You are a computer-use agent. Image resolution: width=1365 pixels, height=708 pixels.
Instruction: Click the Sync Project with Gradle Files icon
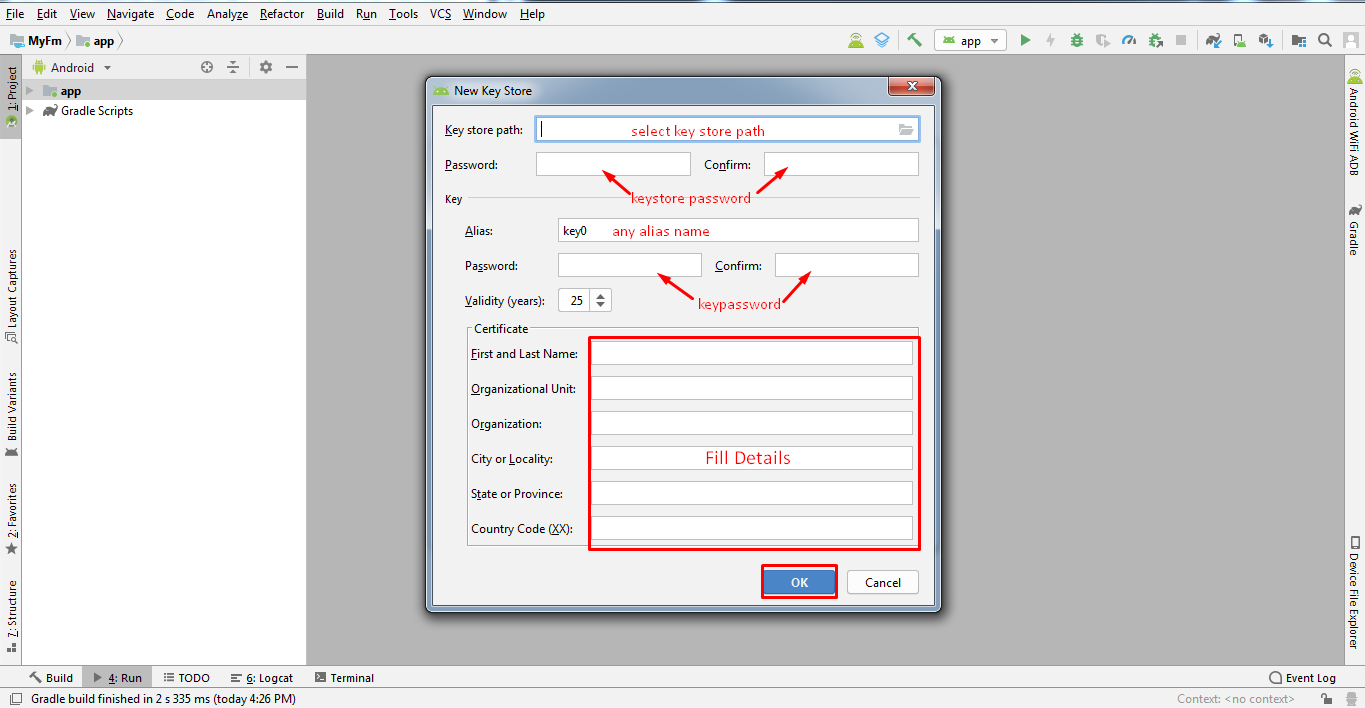pyautogui.click(x=1213, y=40)
